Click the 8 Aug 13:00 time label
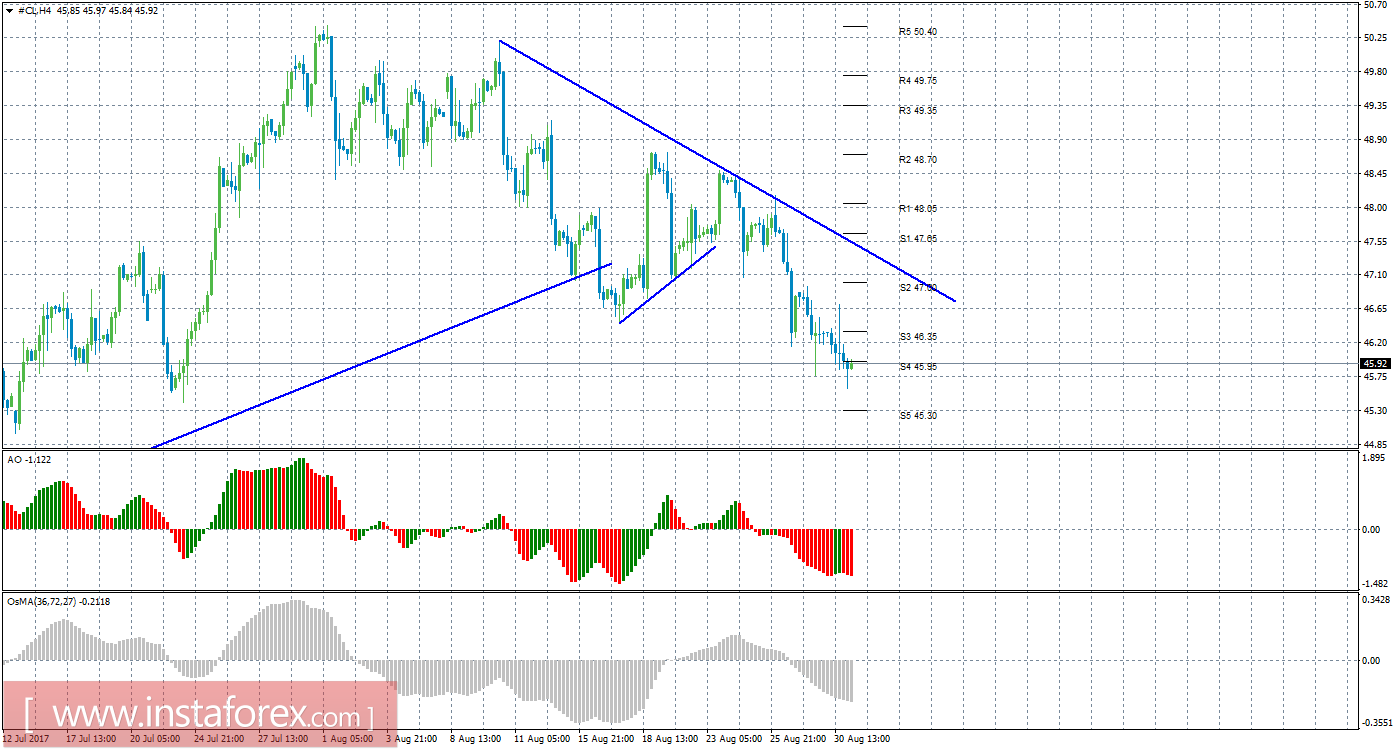The width and height of the screenshot is (1398, 750). point(477,740)
